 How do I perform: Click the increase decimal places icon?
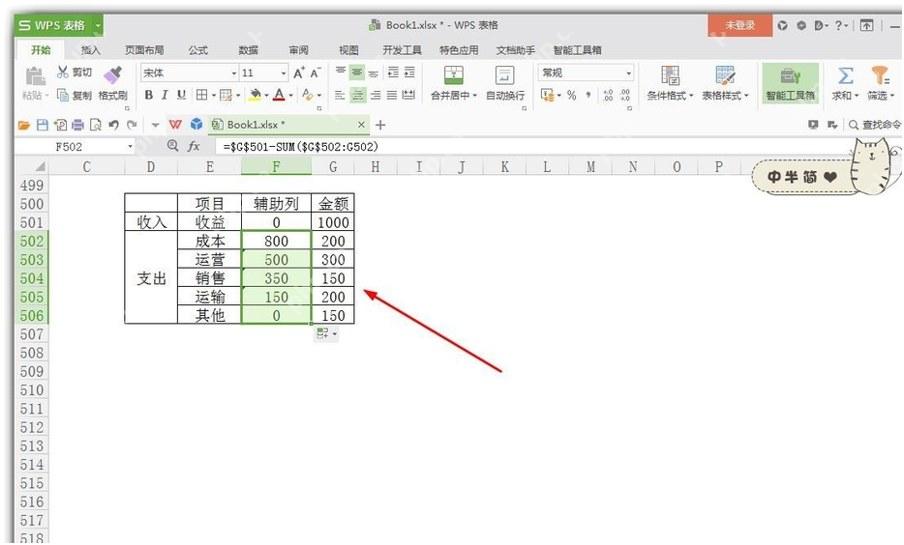608,95
